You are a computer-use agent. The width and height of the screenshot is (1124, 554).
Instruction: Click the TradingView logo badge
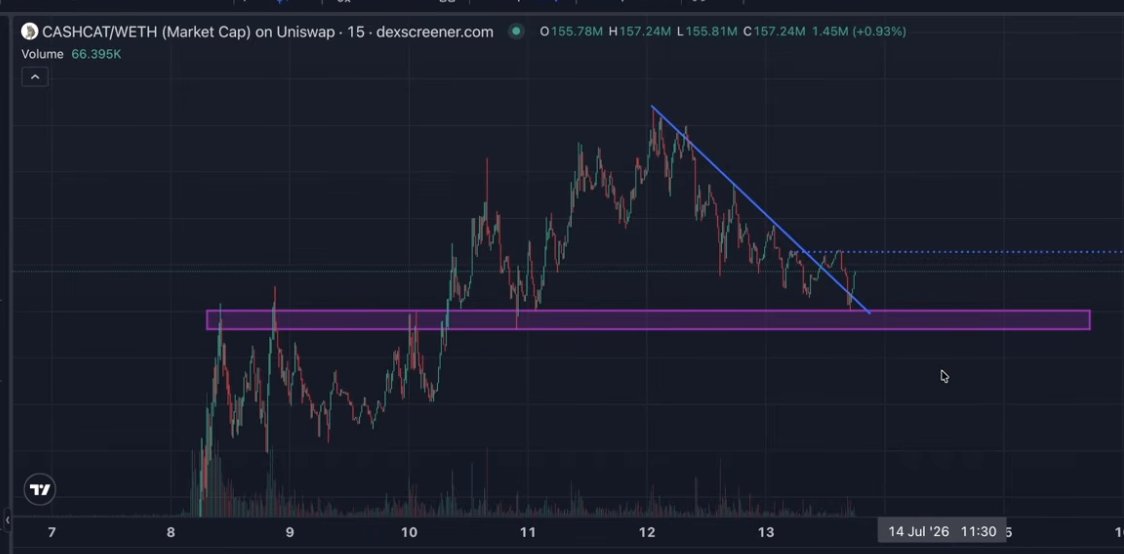pyautogui.click(x=39, y=490)
